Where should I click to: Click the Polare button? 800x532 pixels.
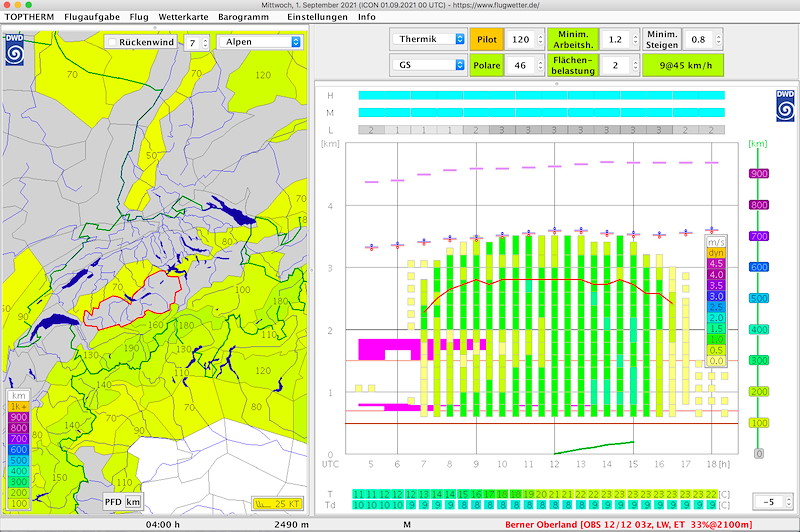pos(487,65)
